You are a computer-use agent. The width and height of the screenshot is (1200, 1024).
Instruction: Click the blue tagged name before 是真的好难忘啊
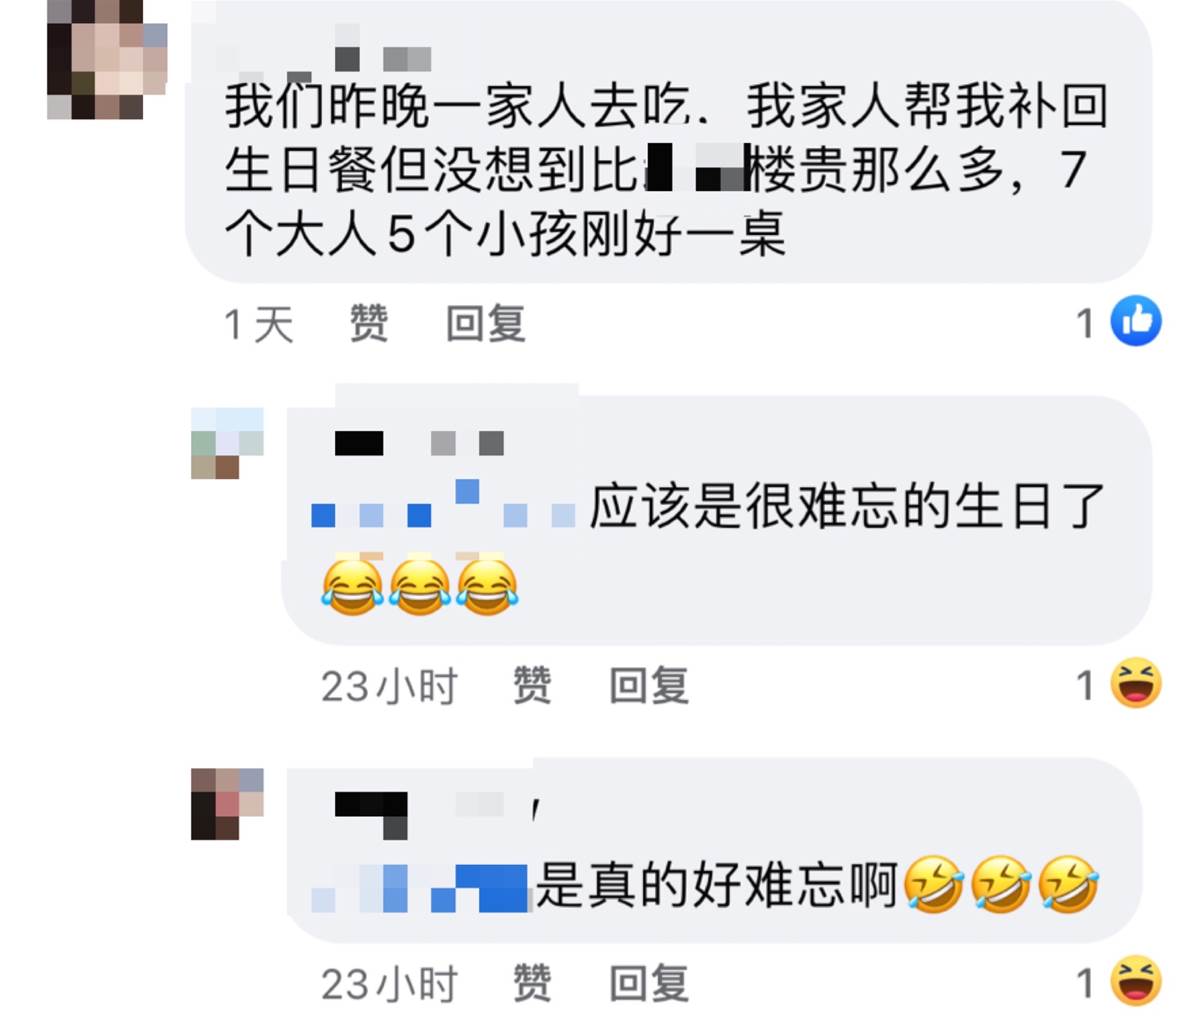click(420, 887)
